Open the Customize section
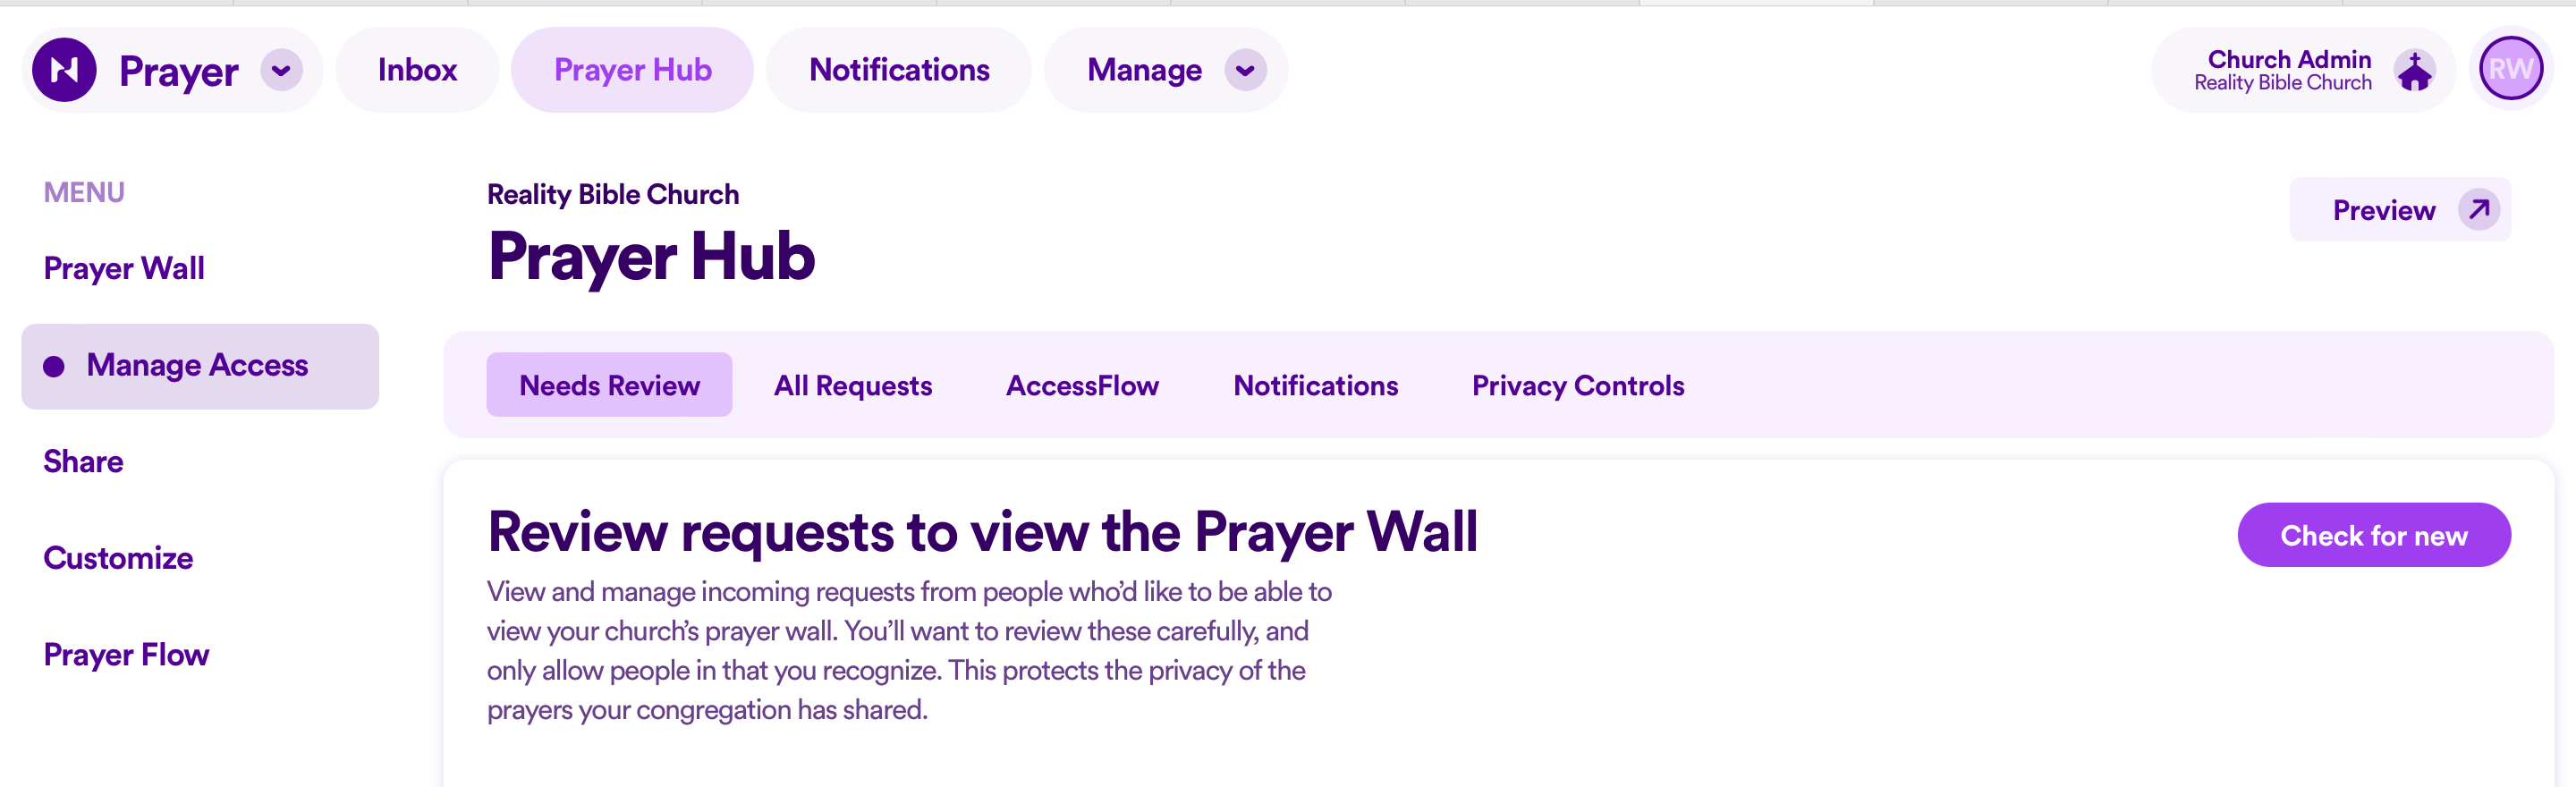 [x=118, y=558]
